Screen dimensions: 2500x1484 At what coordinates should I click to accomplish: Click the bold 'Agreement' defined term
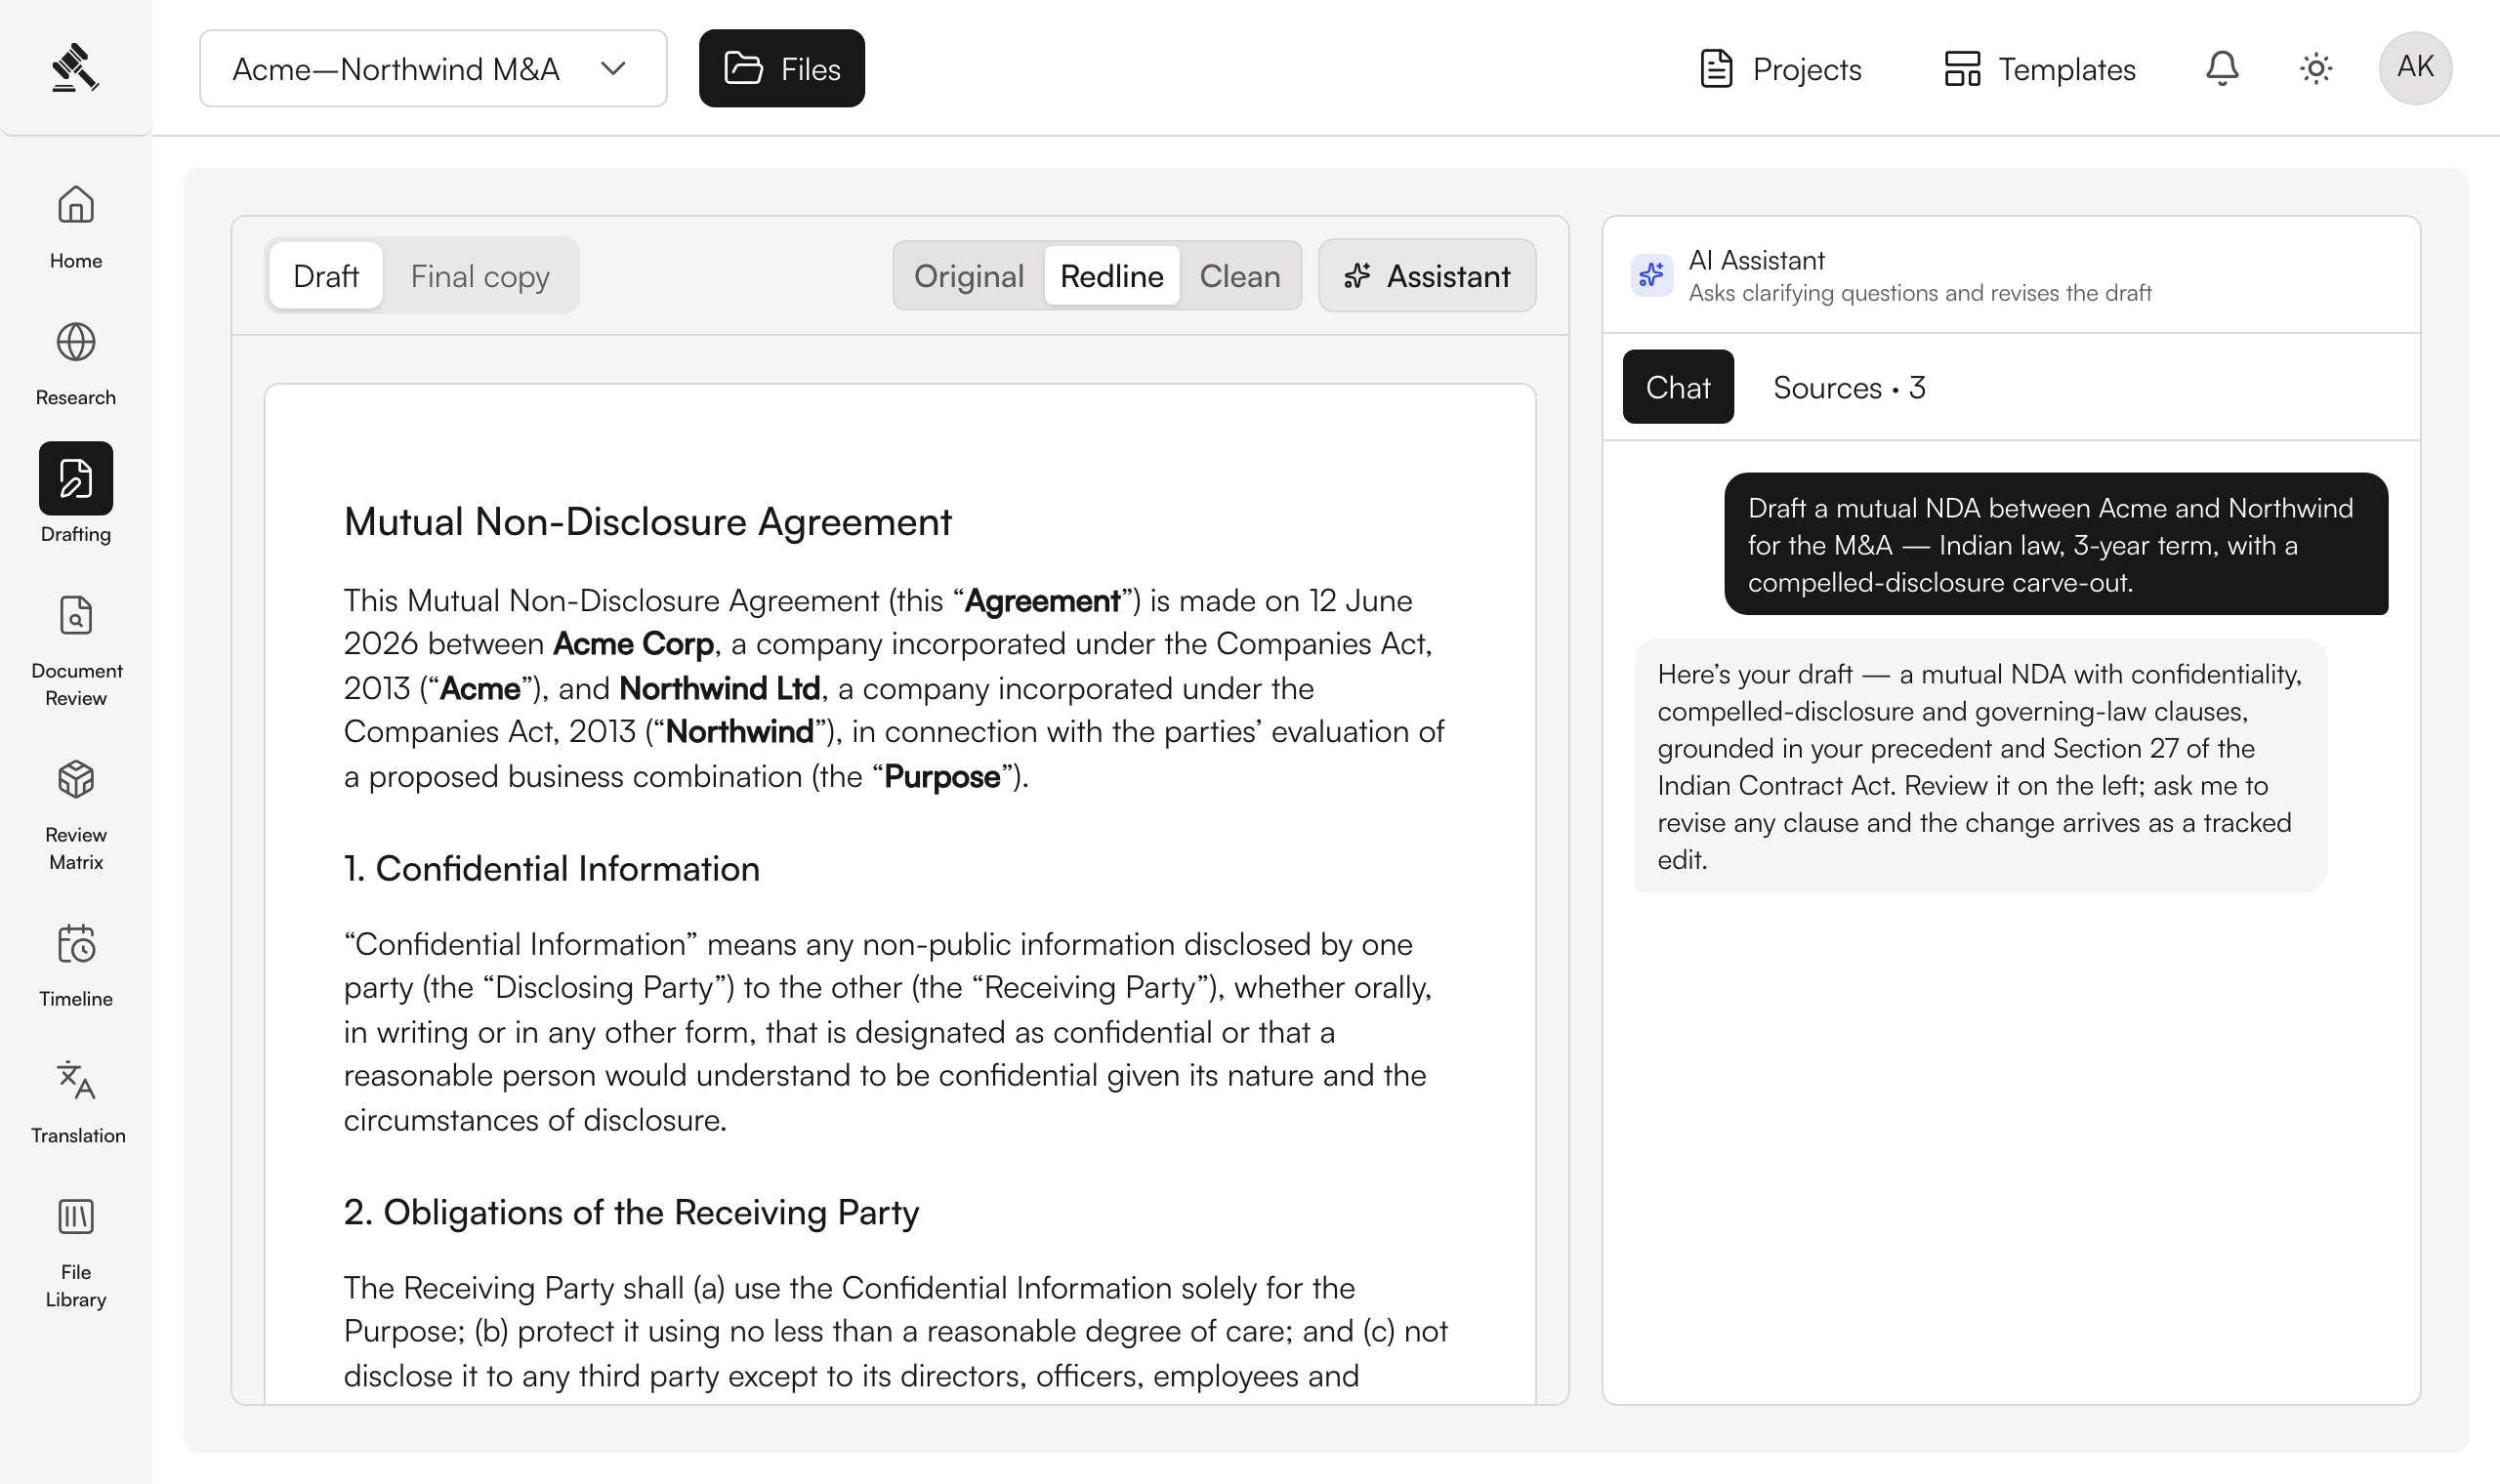click(x=1042, y=600)
